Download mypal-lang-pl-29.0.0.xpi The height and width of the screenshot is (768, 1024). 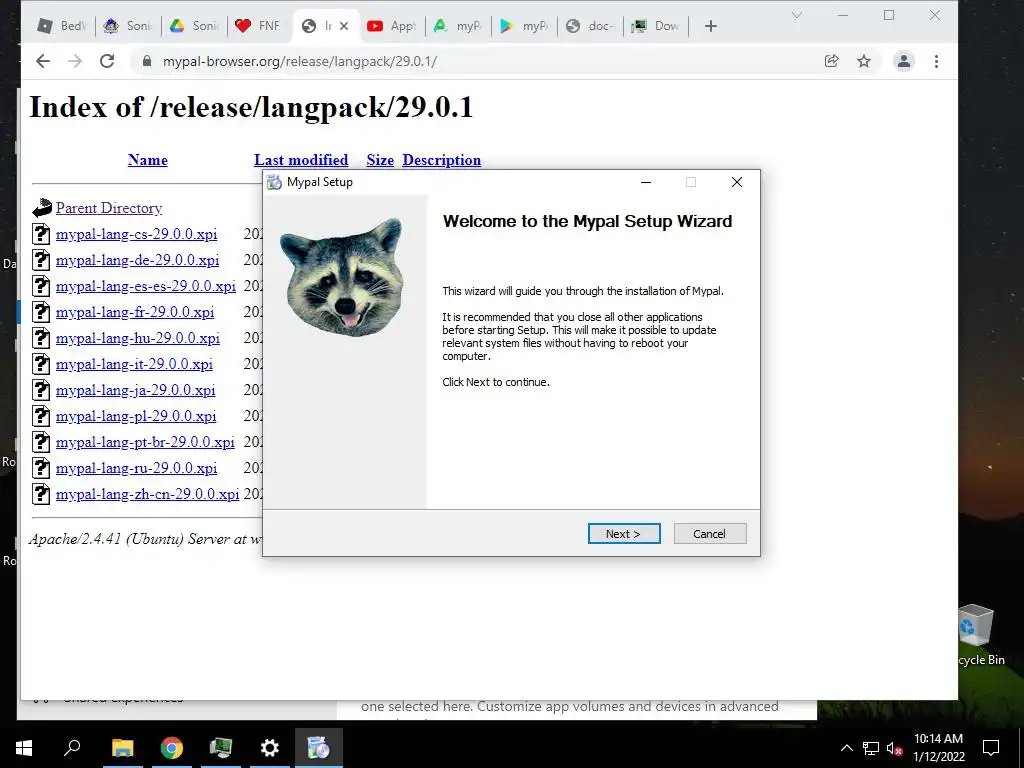click(x=136, y=417)
